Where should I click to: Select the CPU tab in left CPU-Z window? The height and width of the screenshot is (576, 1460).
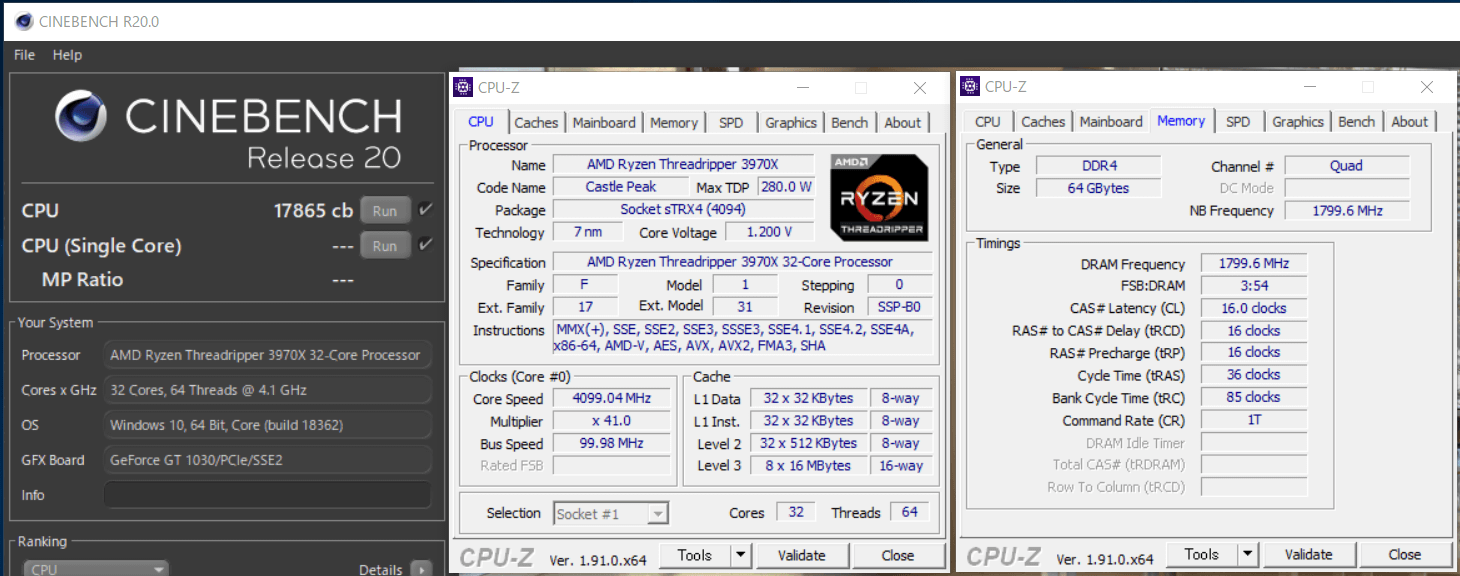point(481,122)
